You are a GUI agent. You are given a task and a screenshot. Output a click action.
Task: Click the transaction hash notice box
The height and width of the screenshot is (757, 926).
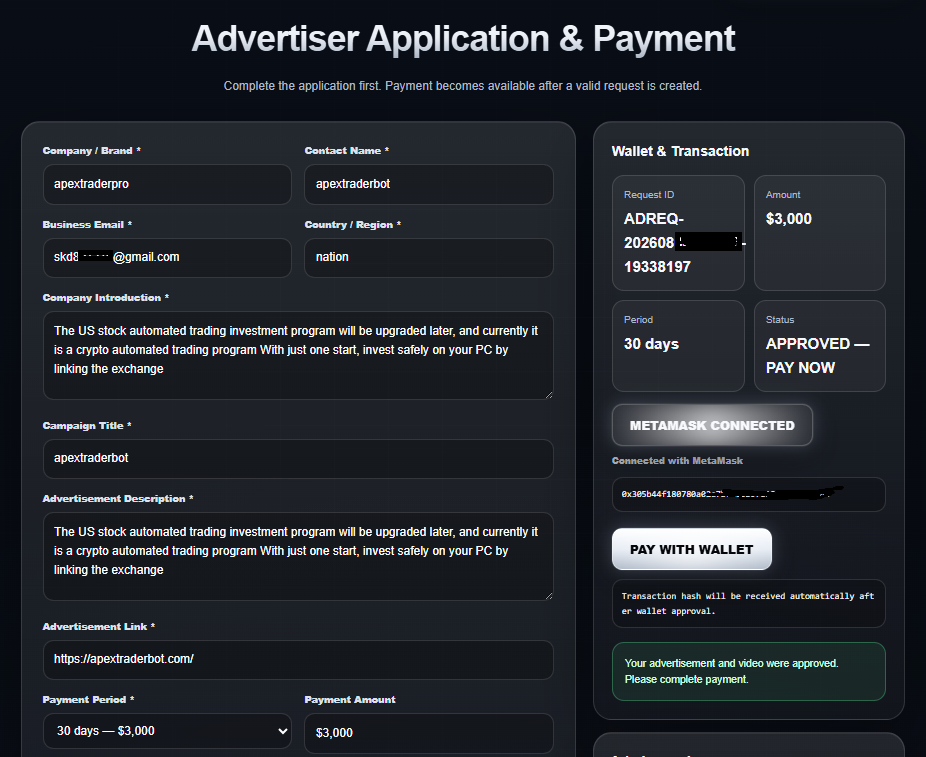point(749,603)
